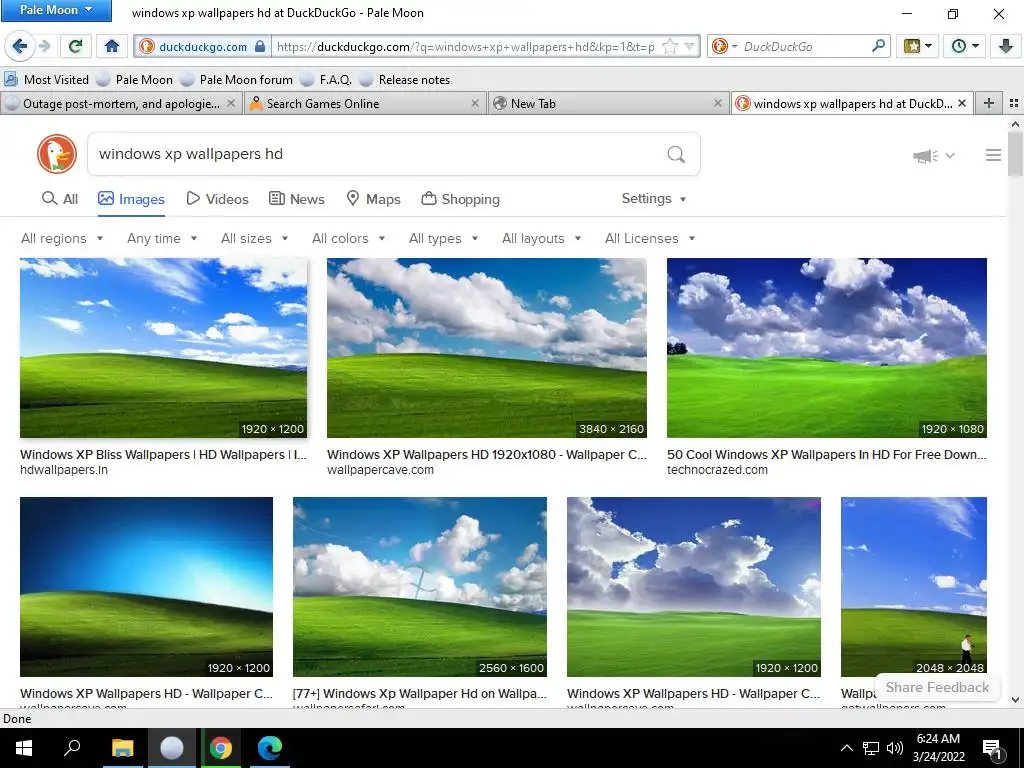Click the search bar magnifier icon
Screen dimensions: 1024x768
tap(878, 46)
